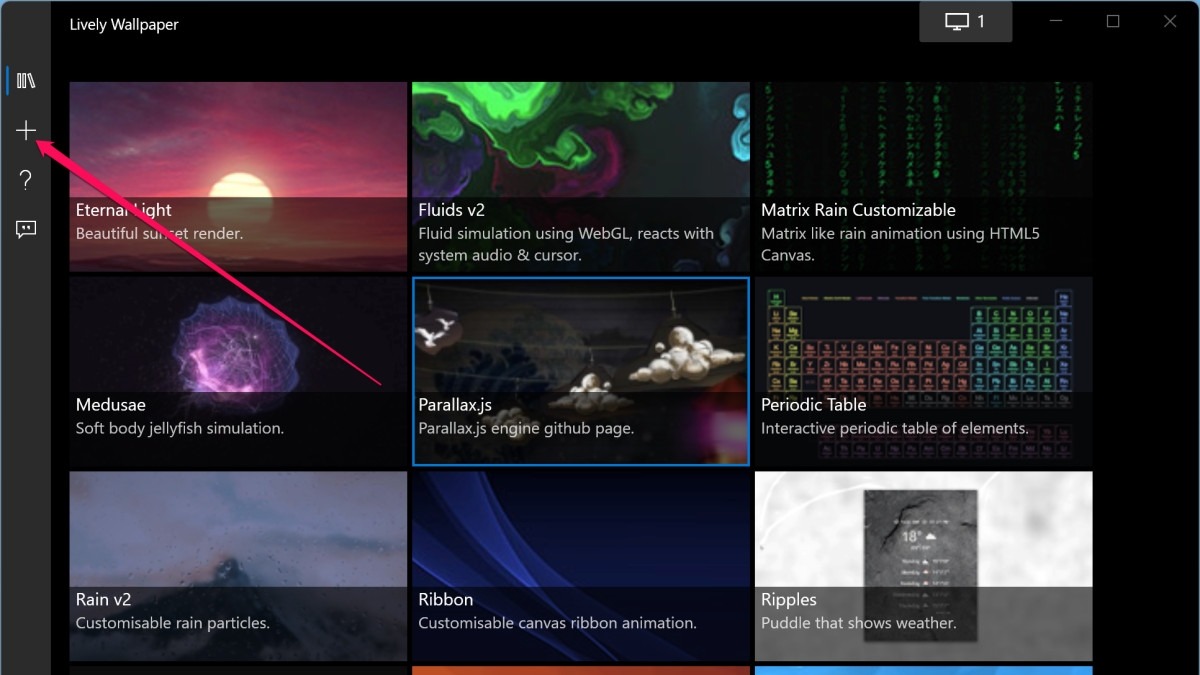Click the "Customisable rain particles." description
1200x675 pixels.
[x=173, y=623]
